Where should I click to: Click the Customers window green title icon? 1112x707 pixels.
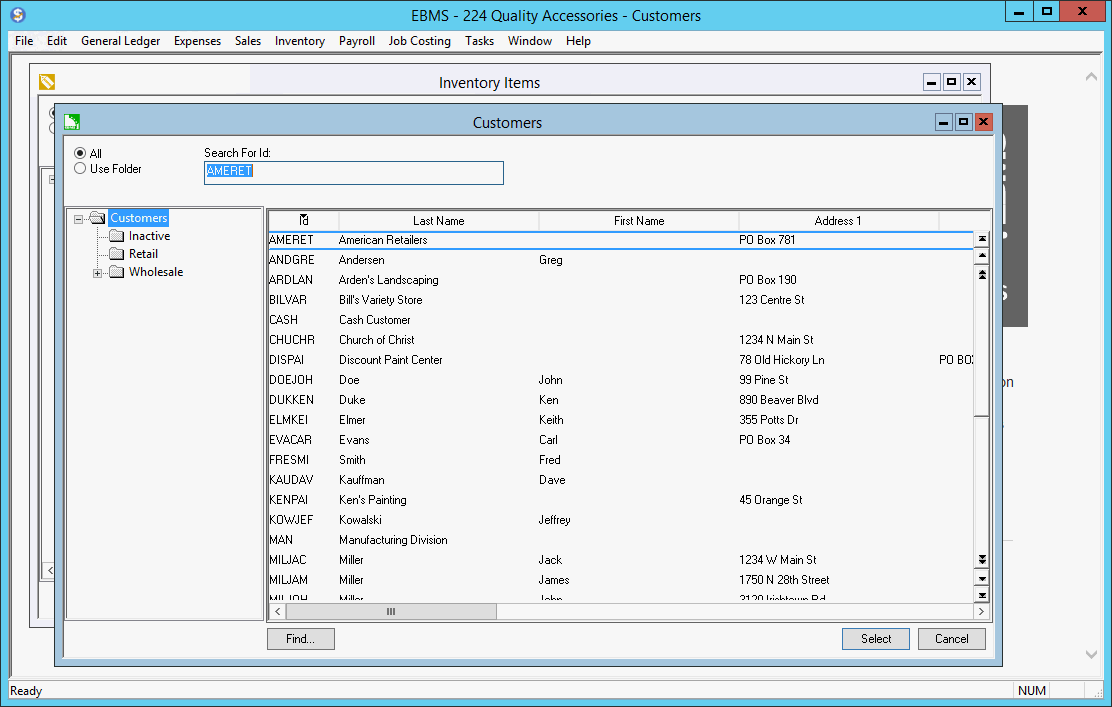click(71, 122)
